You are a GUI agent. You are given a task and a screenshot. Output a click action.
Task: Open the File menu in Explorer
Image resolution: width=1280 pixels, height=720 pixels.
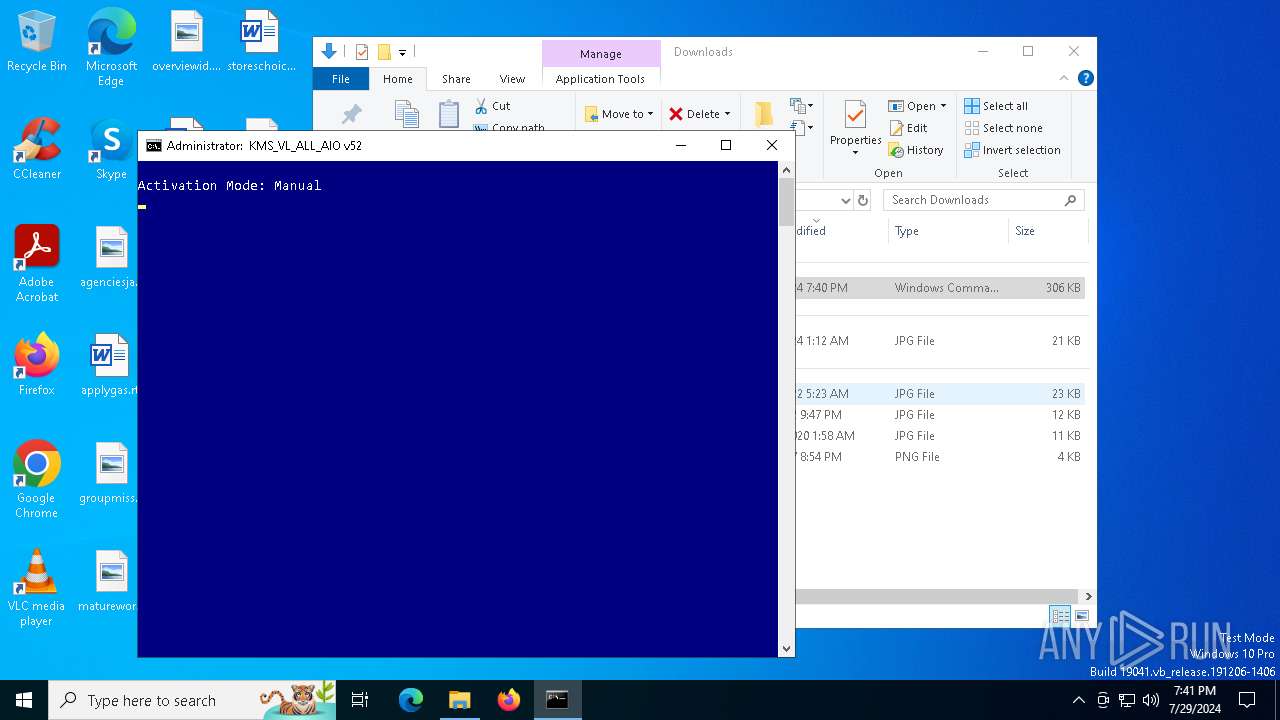coord(341,79)
